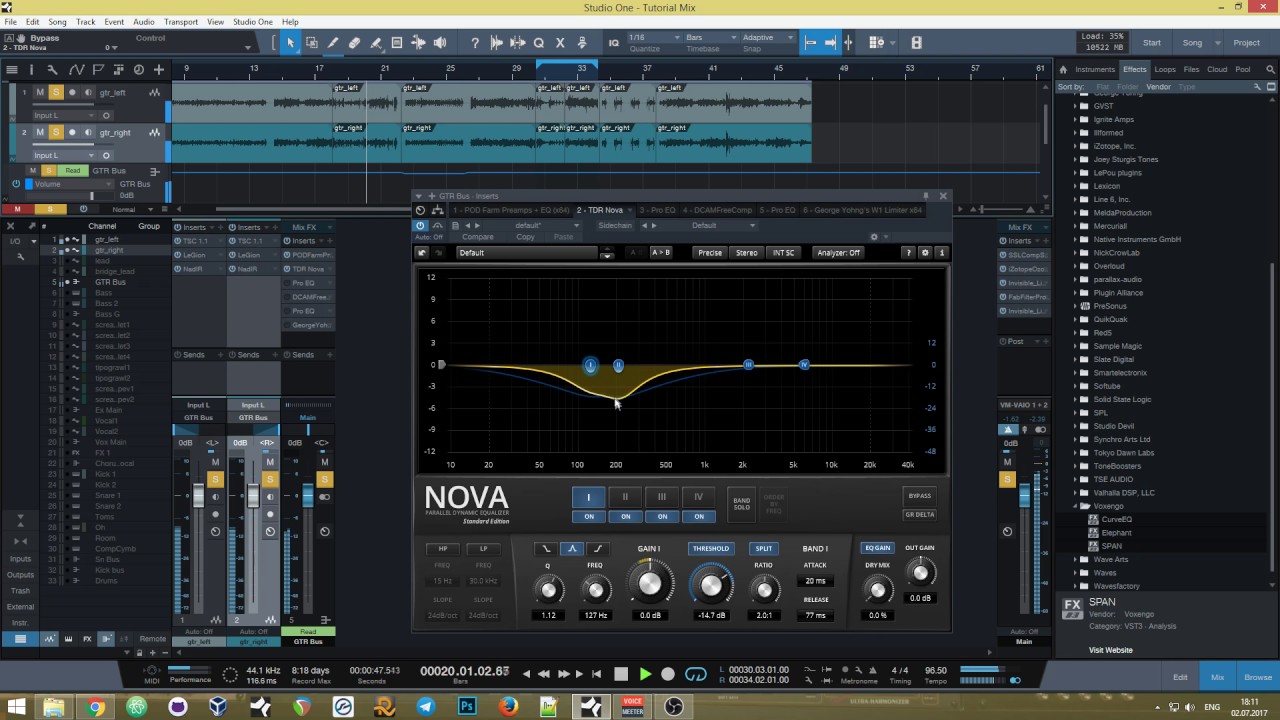Click the A > B copy button
The height and width of the screenshot is (720, 1280).
pyautogui.click(x=661, y=253)
